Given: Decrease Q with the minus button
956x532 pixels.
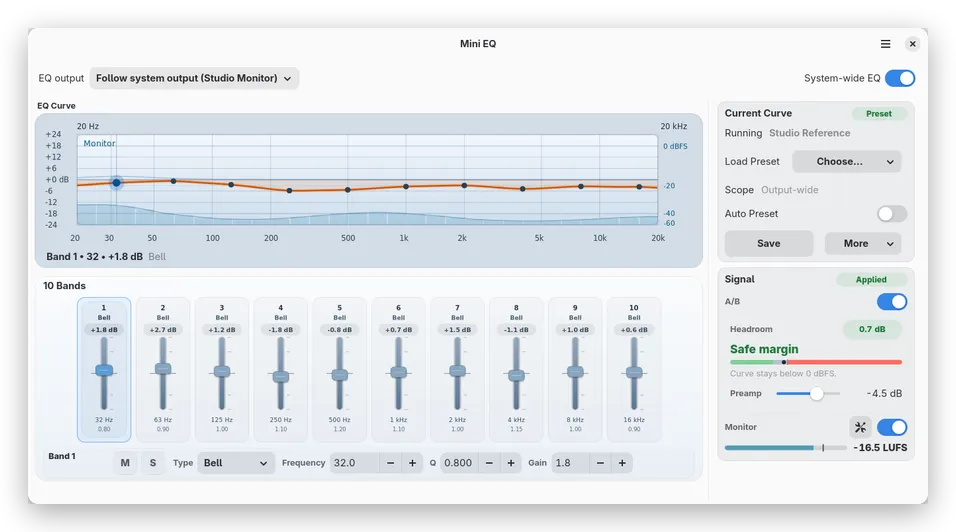Looking at the screenshot, I should pos(489,463).
